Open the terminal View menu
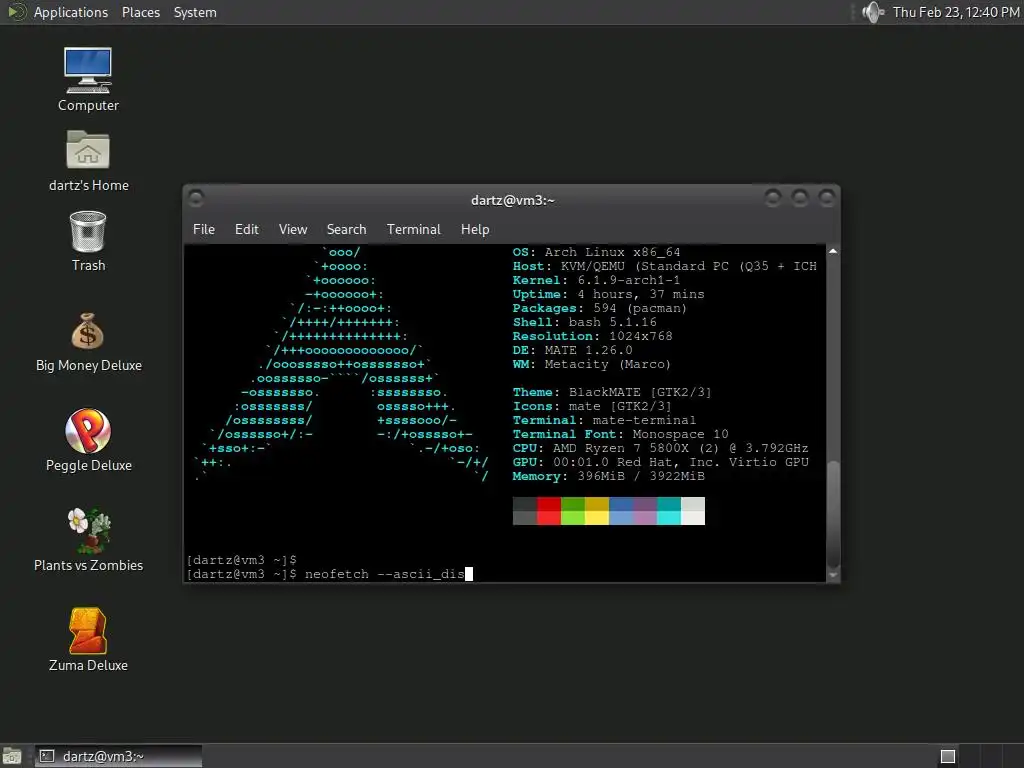Viewport: 1024px width, 768px height. (x=293, y=229)
